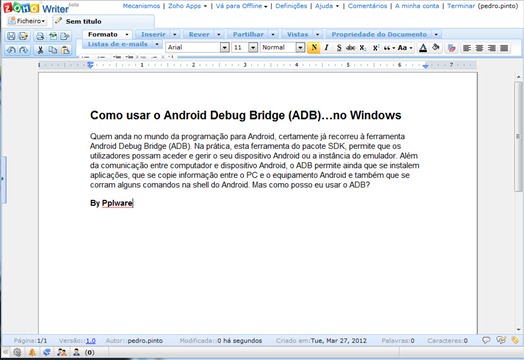The width and height of the screenshot is (524, 360).
Task: Click the Comentários link
Action: click(x=367, y=6)
